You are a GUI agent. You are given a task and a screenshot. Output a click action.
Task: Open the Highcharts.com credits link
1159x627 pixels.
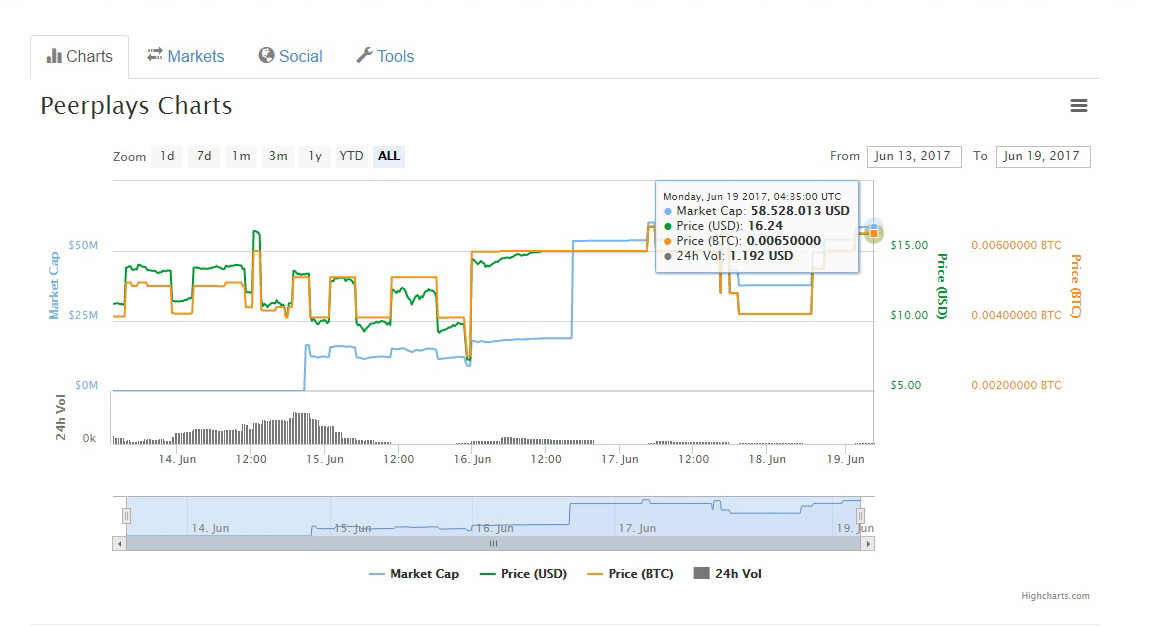coord(1056,596)
